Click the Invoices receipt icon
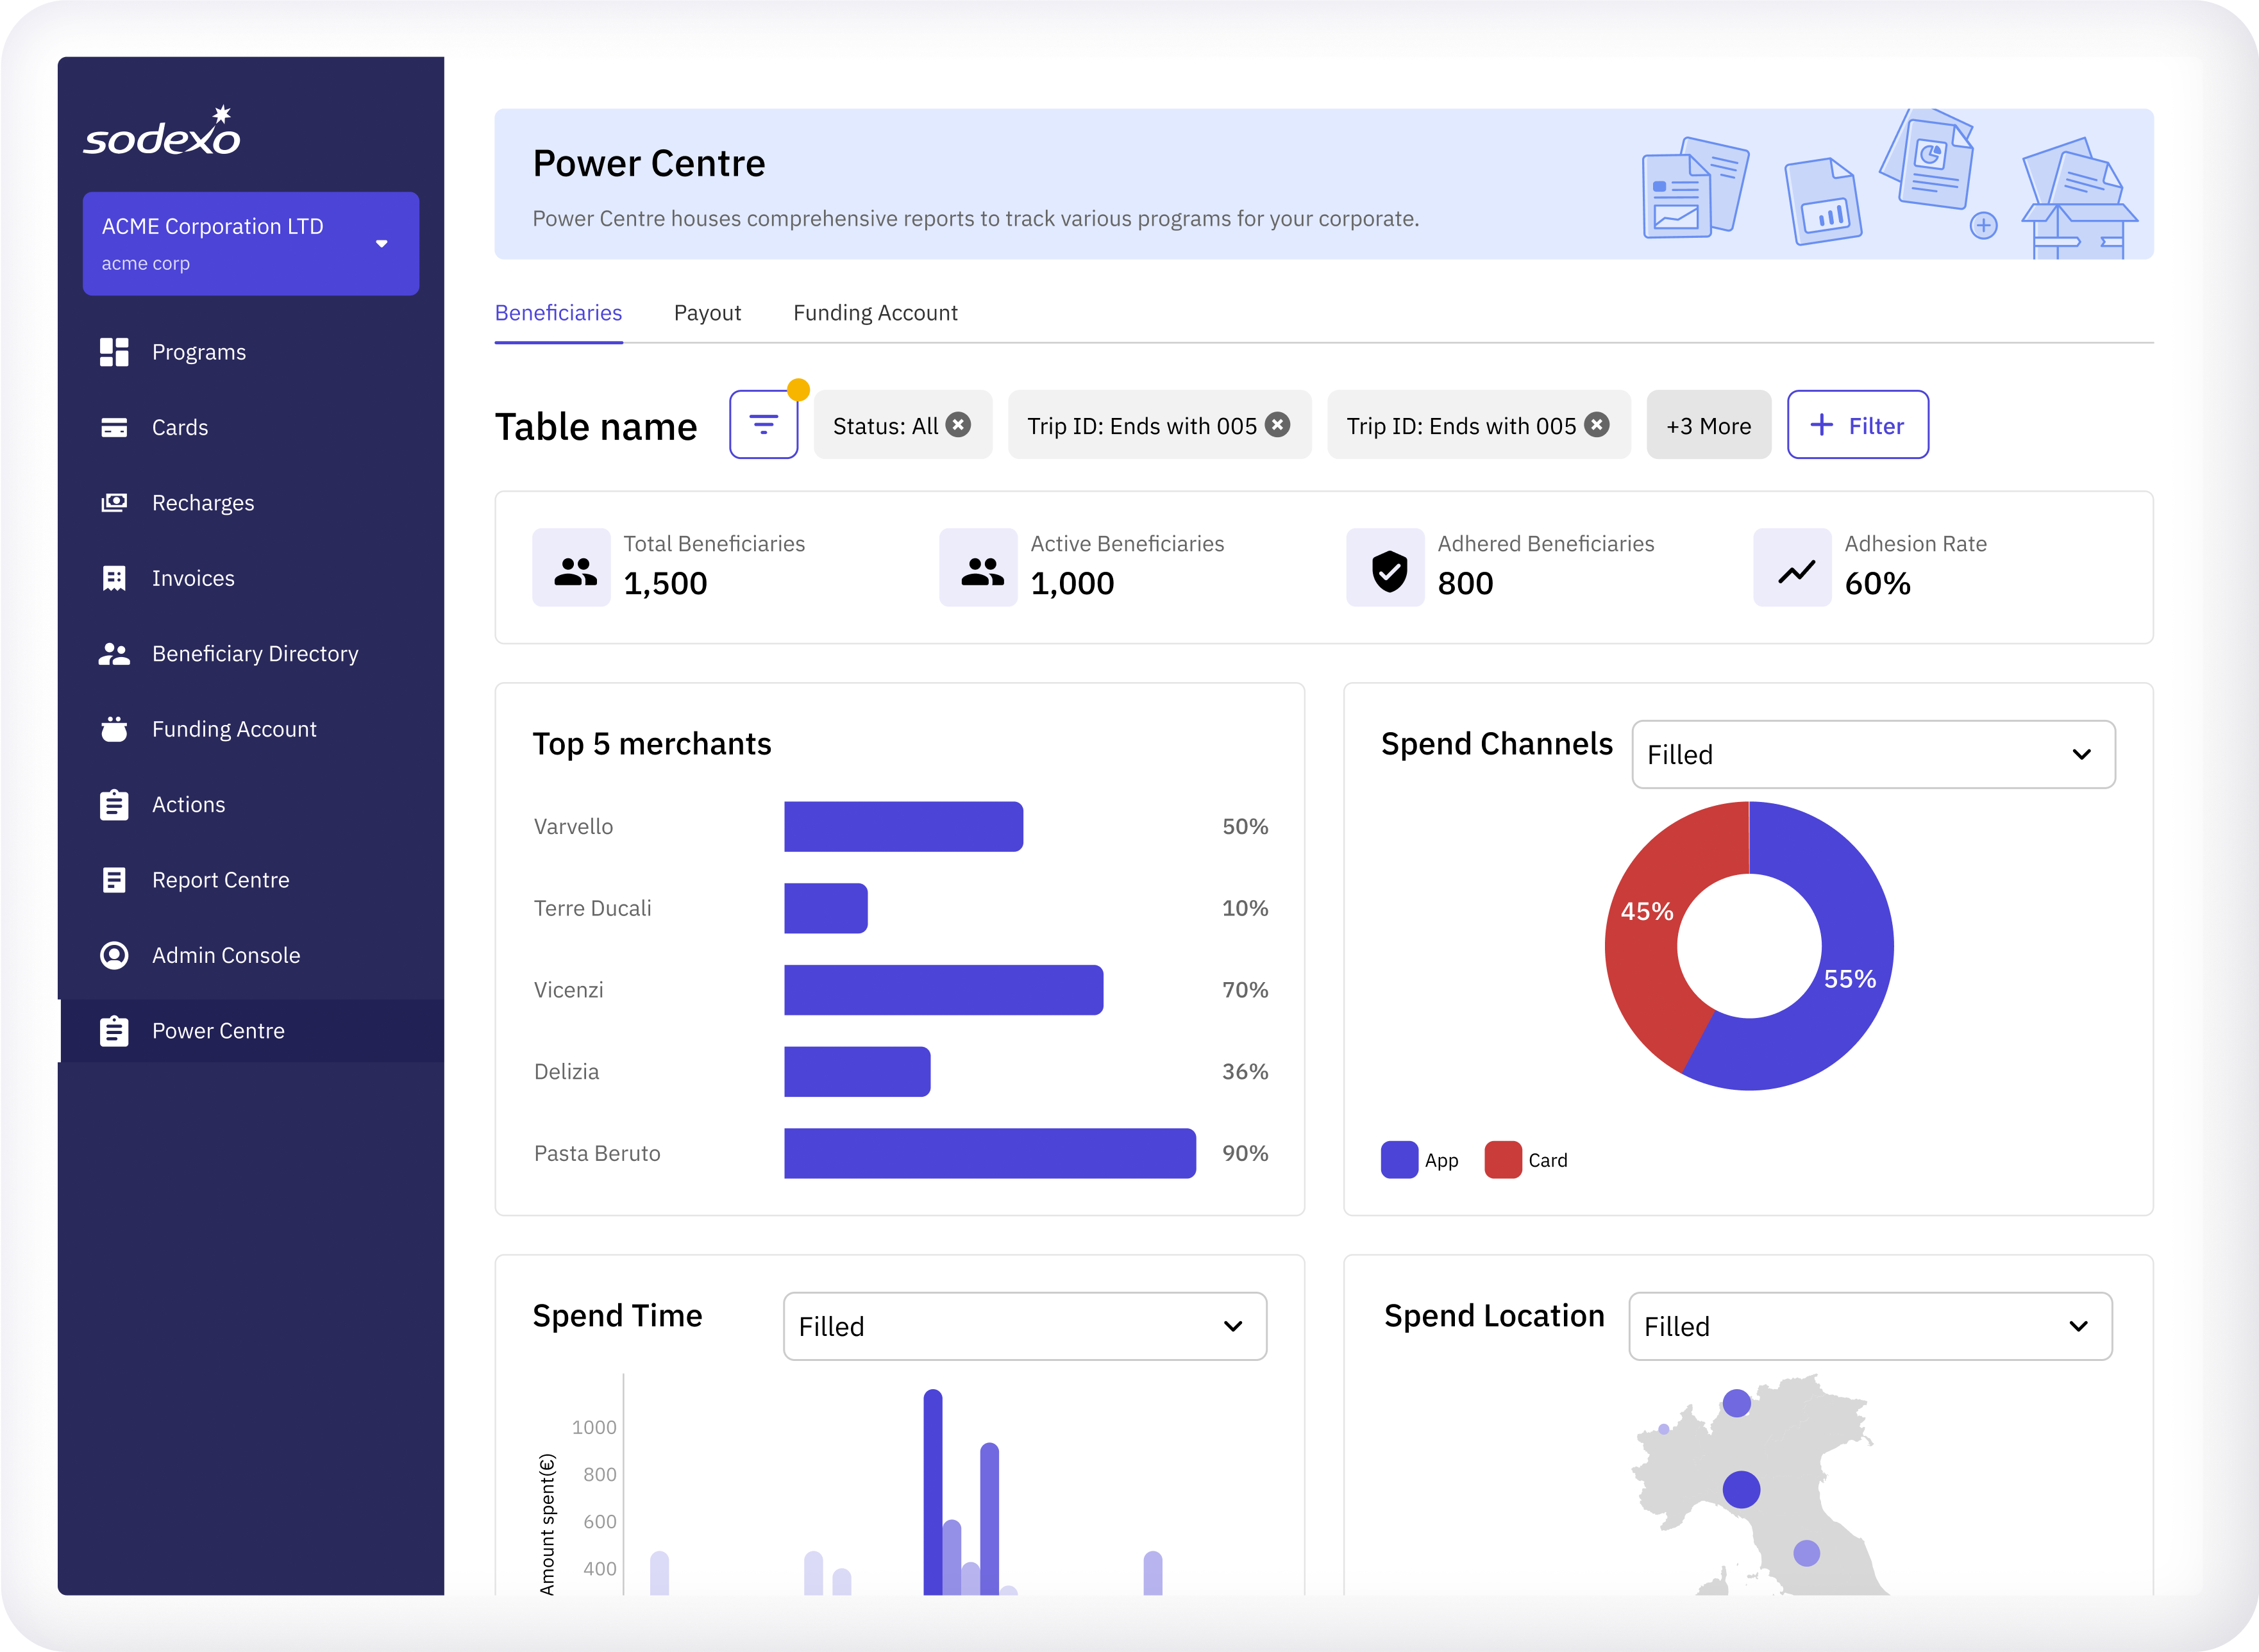The image size is (2259, 1652). 114,578
